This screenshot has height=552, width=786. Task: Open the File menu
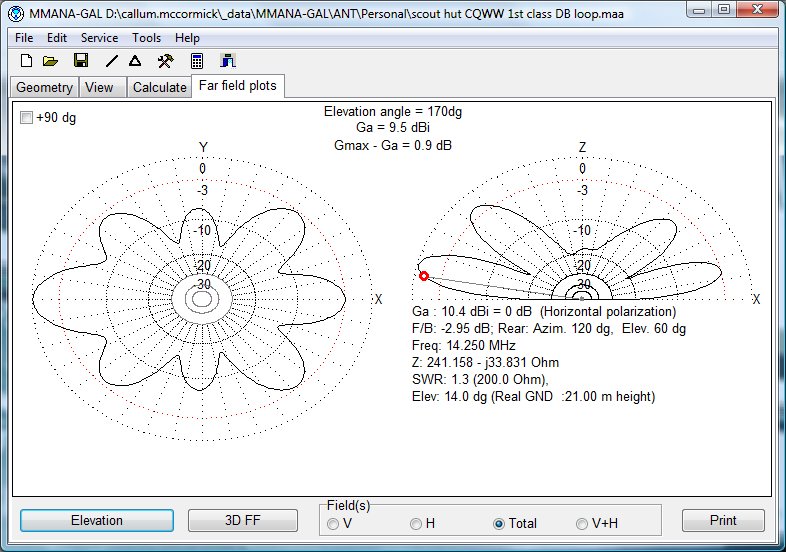[x=24, y=37]
